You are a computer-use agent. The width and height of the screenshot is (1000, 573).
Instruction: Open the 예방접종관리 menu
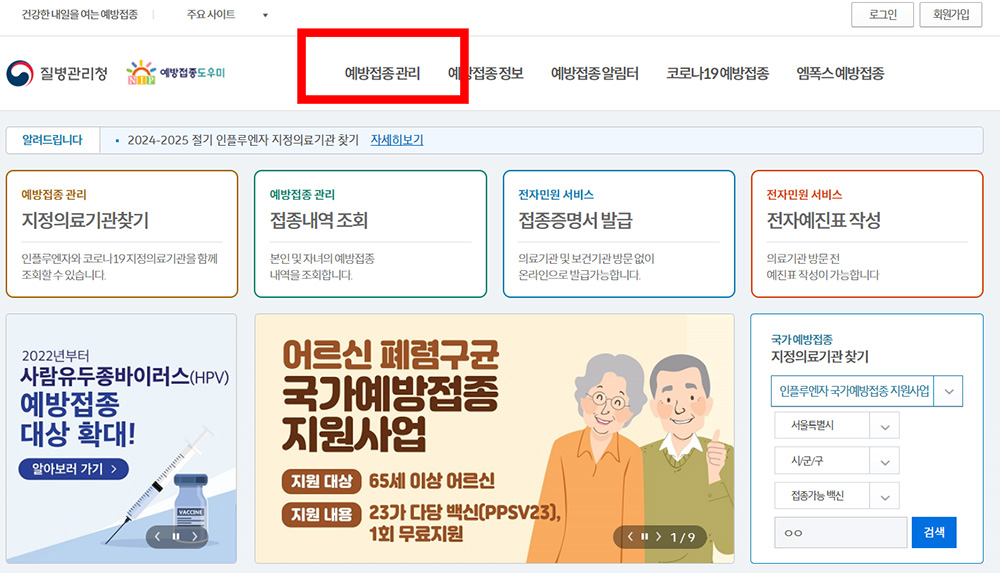point(382,73)
